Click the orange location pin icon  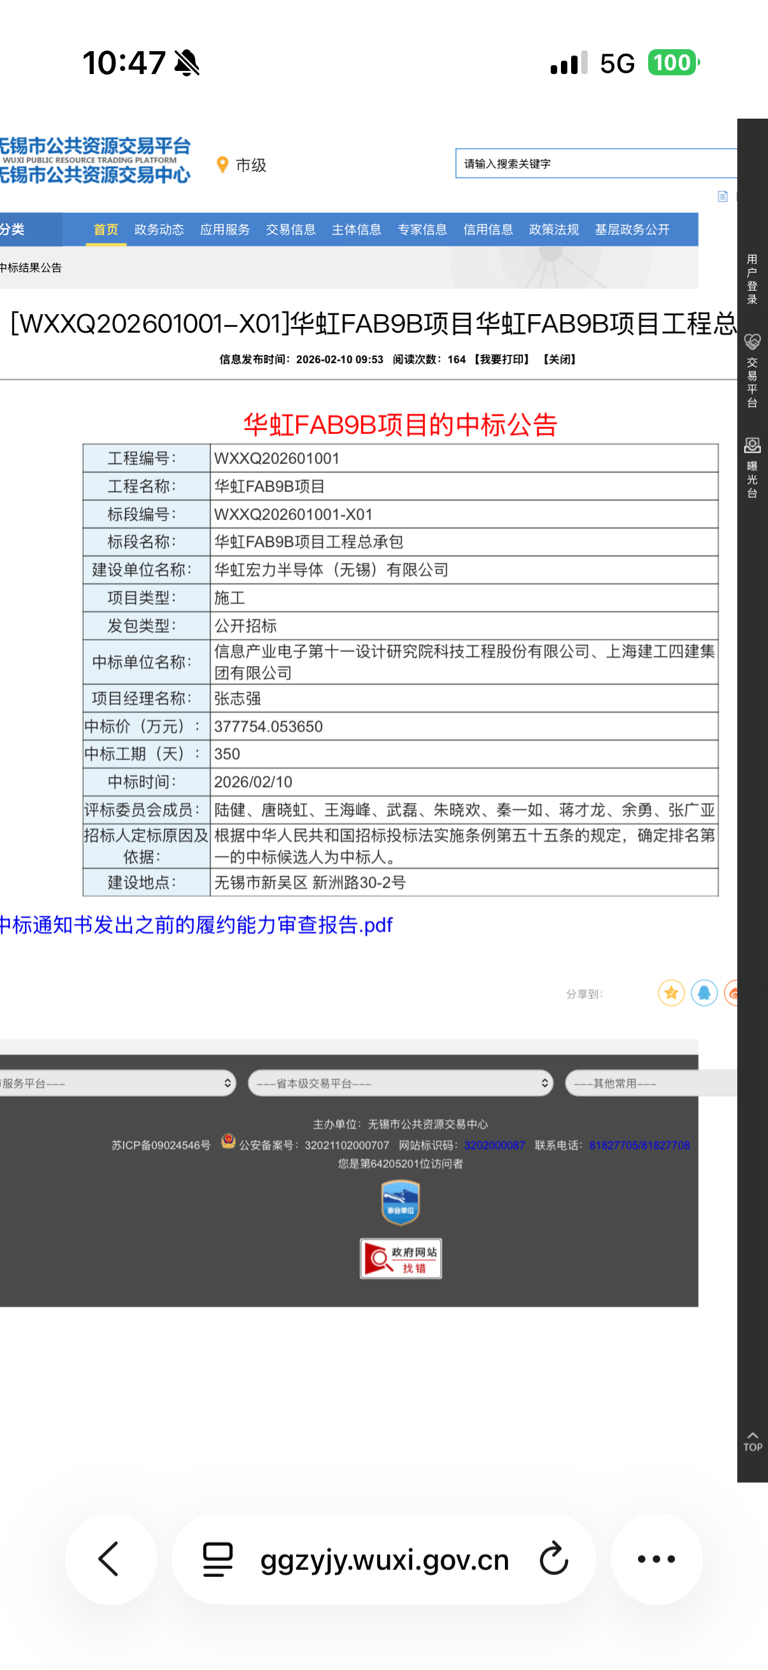tap(222, 165)
